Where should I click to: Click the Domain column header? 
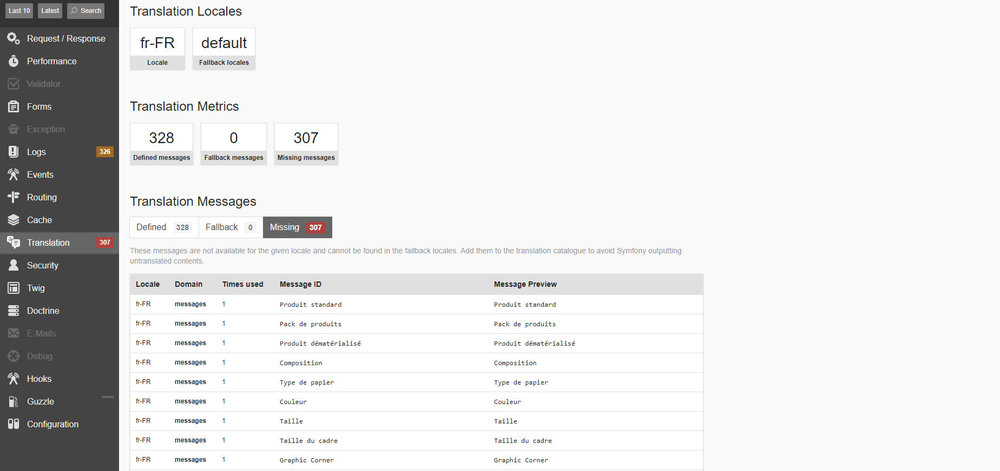189,284
